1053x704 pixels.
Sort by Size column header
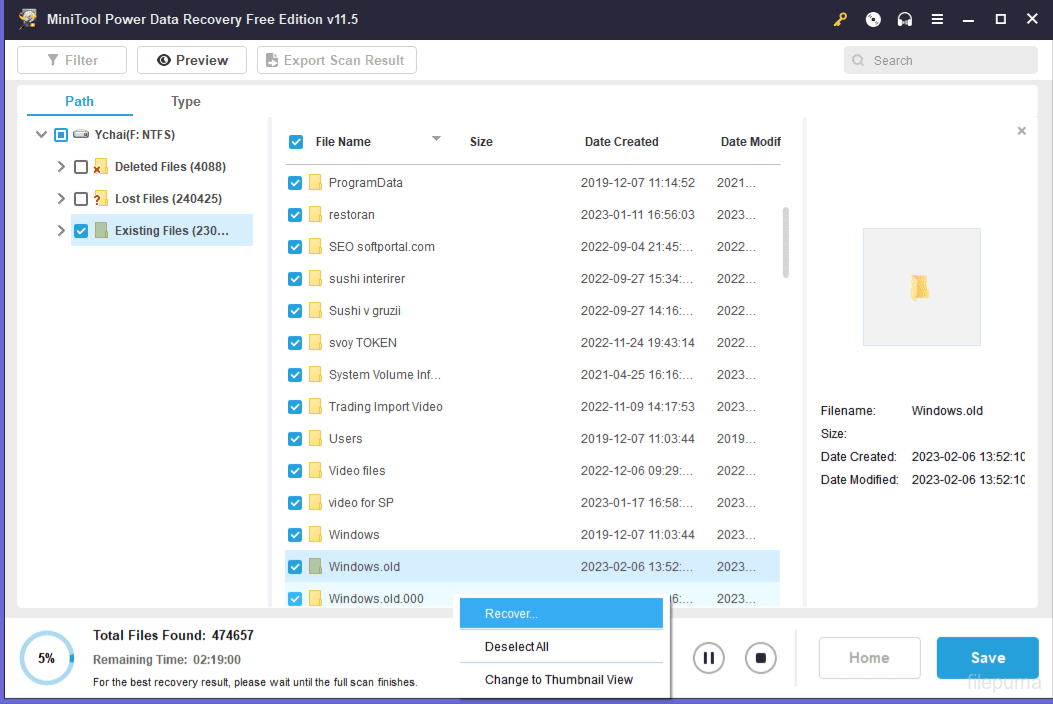click(x=481, y=142)
